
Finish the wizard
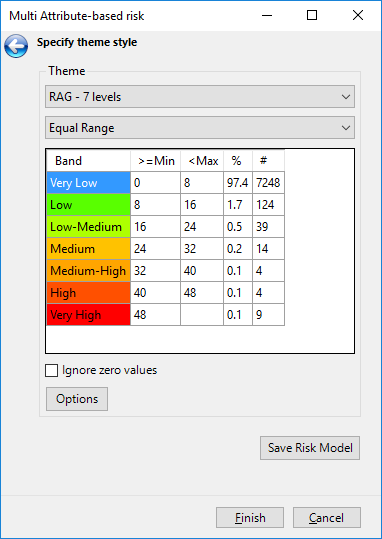tap(250, 517)
